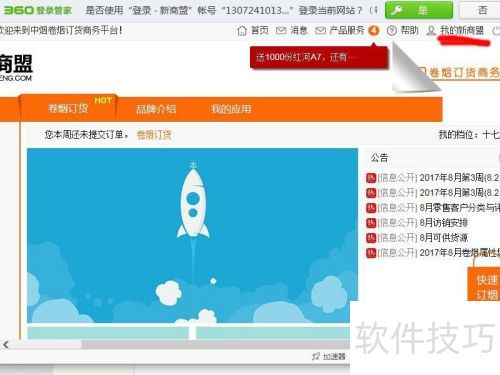Click the 否 button in 360 login bar

coord(480,10)
